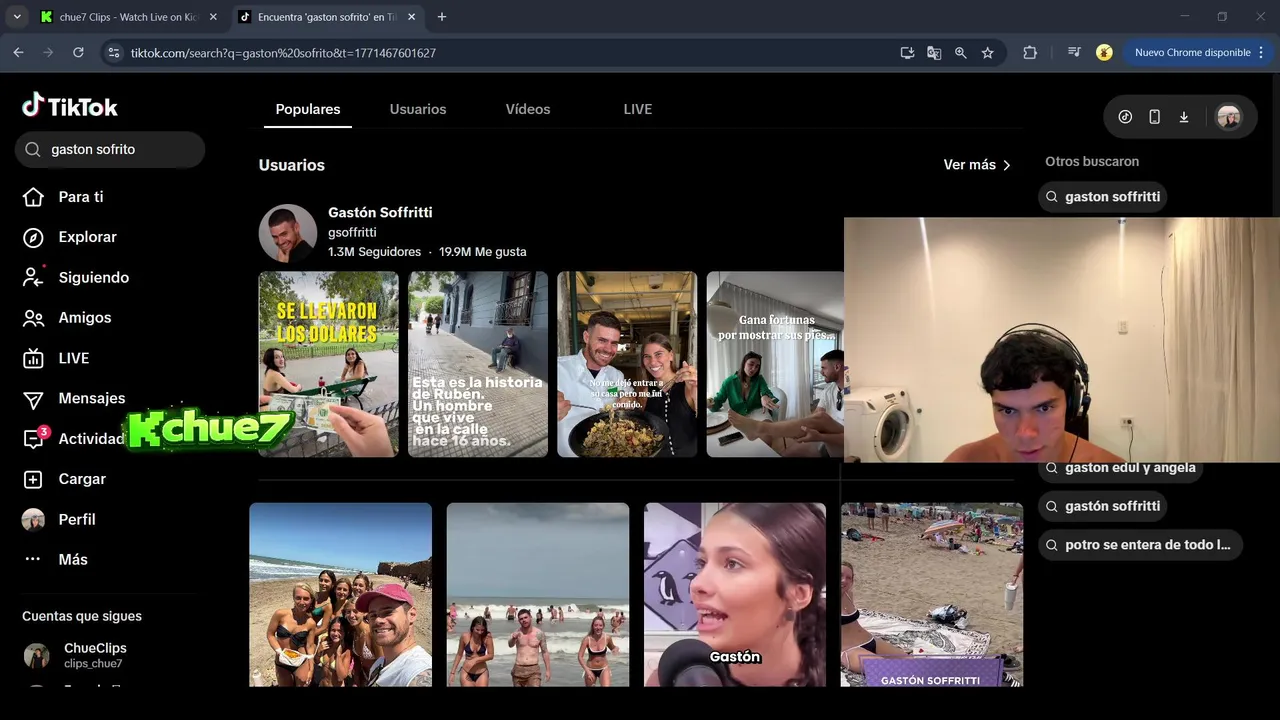
Task: Click the download app icon in top-right pill
Action: pos(1184,117)
